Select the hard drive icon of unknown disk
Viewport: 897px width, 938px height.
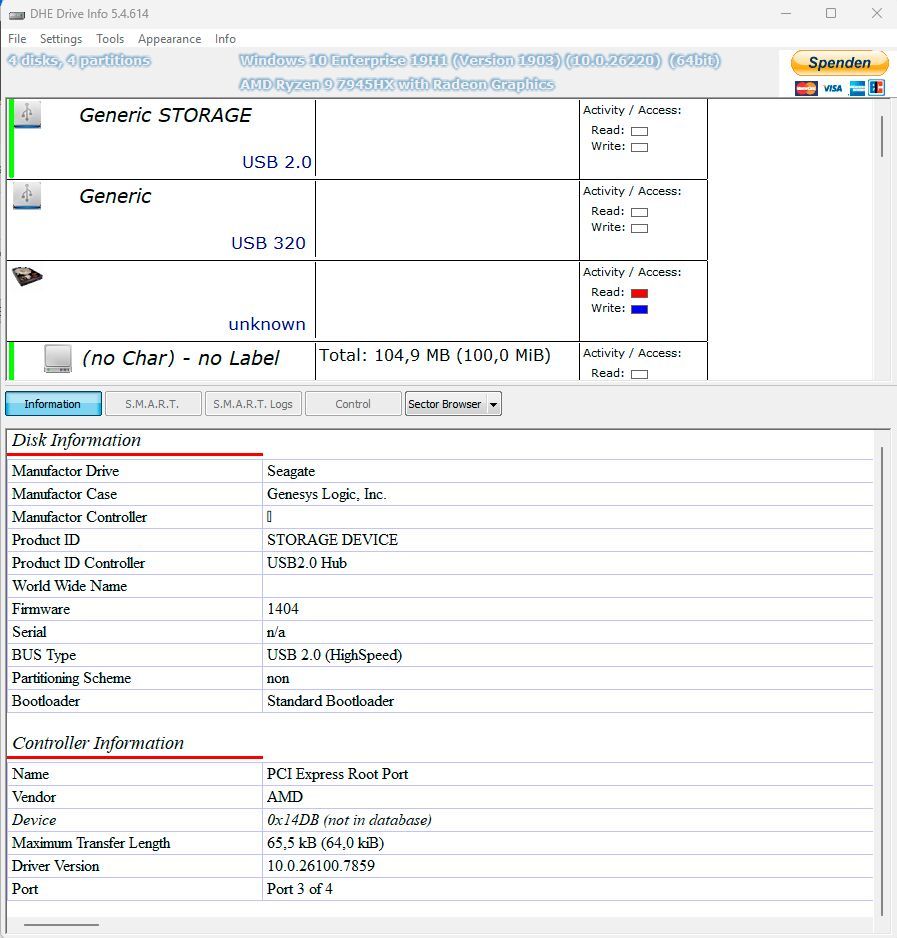(x=28, y=276)
